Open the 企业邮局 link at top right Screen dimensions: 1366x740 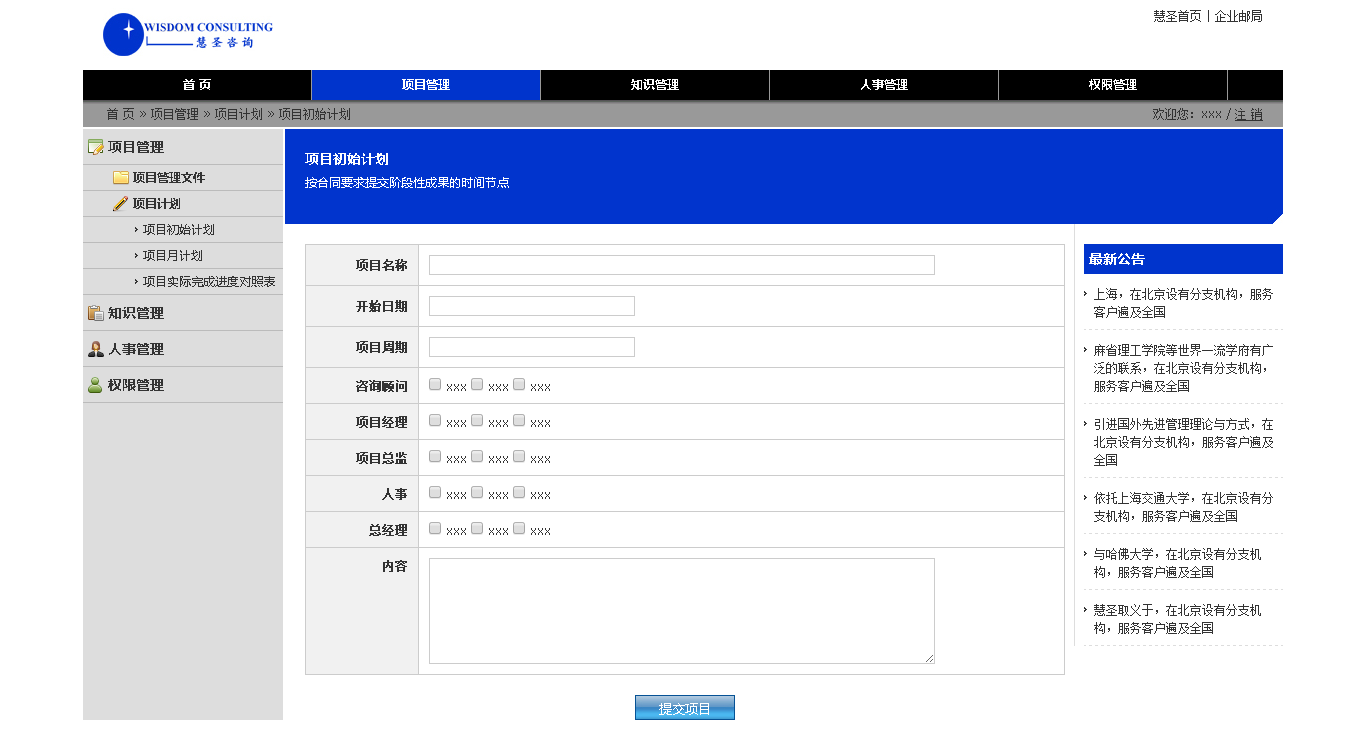coord(1238,16)
